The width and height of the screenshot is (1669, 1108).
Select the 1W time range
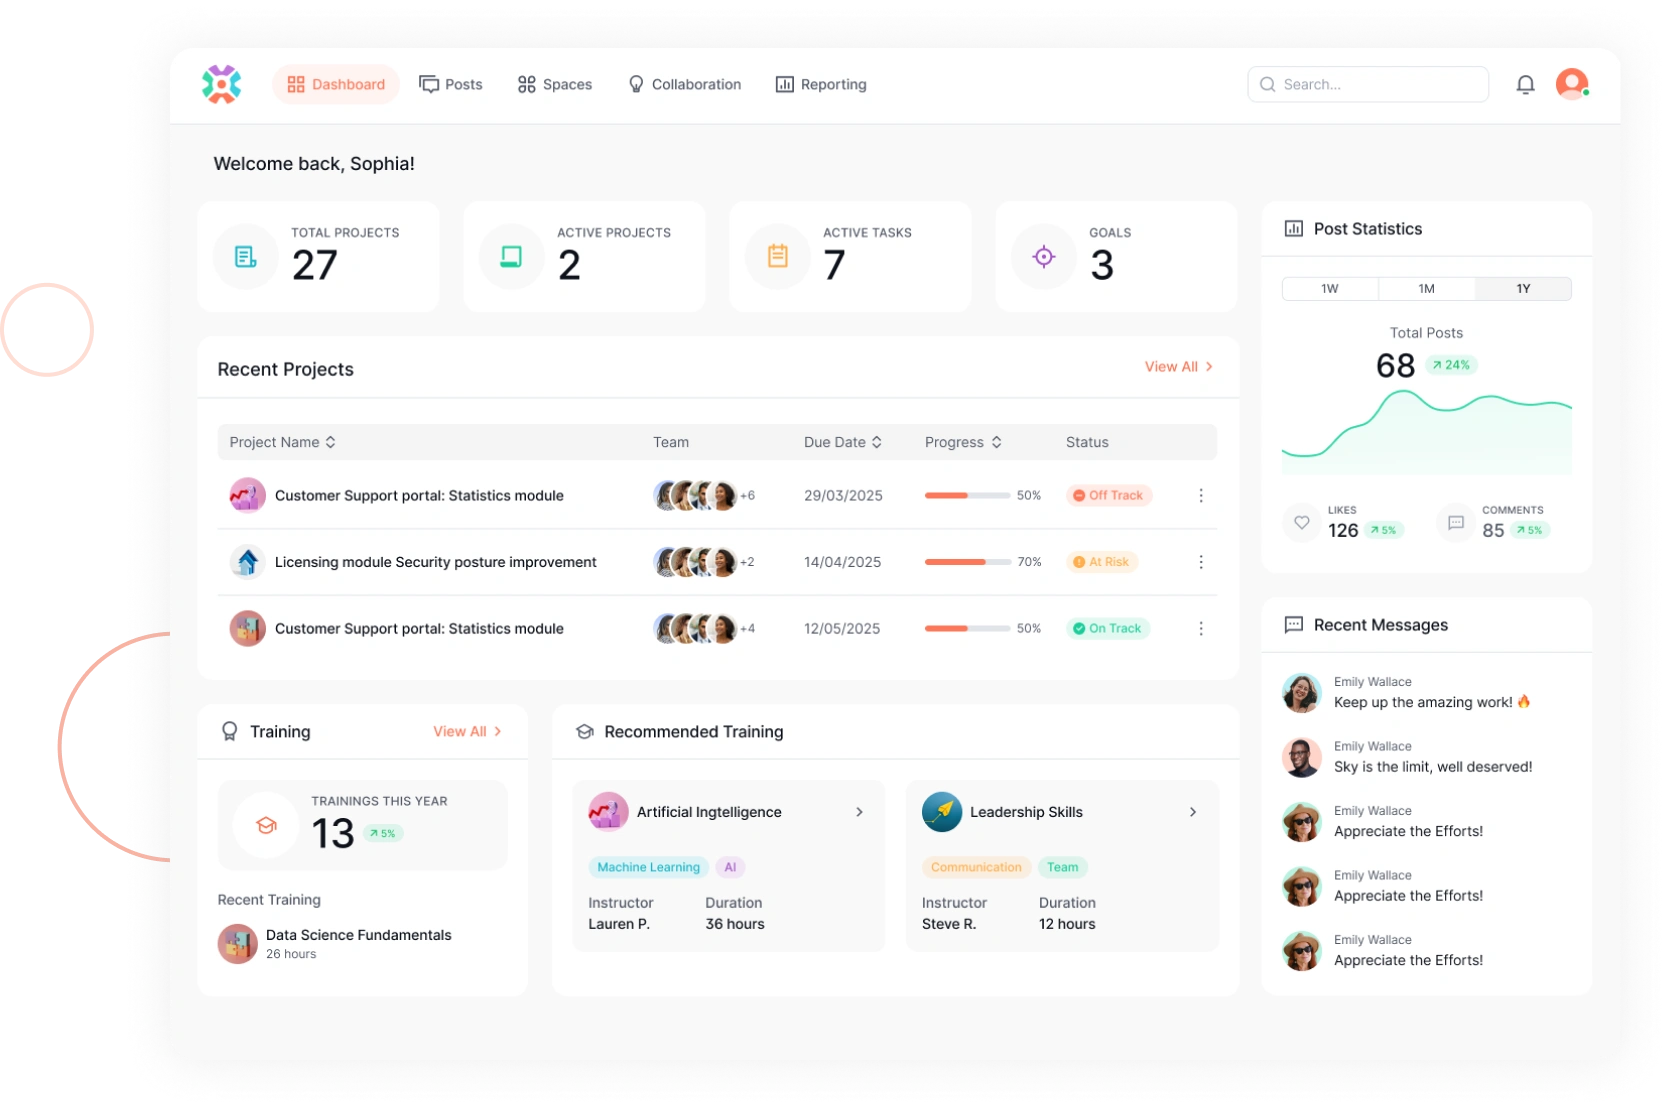point(1329,289)
